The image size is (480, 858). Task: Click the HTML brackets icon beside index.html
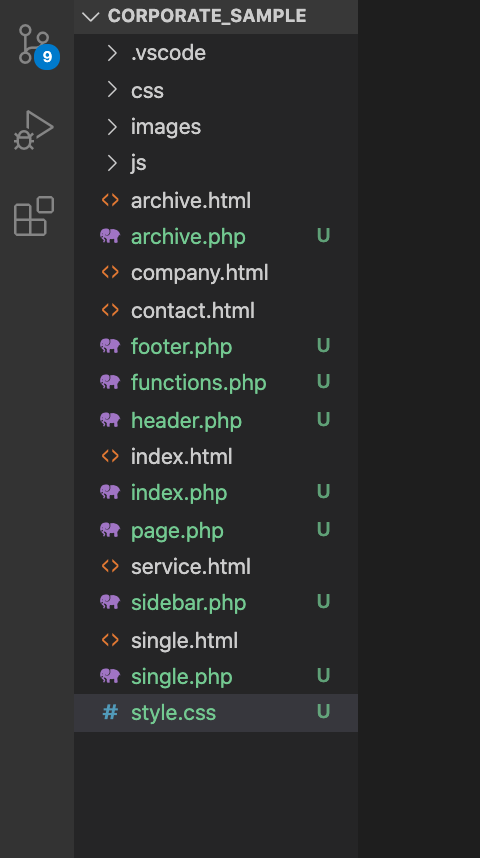point(110,456)
